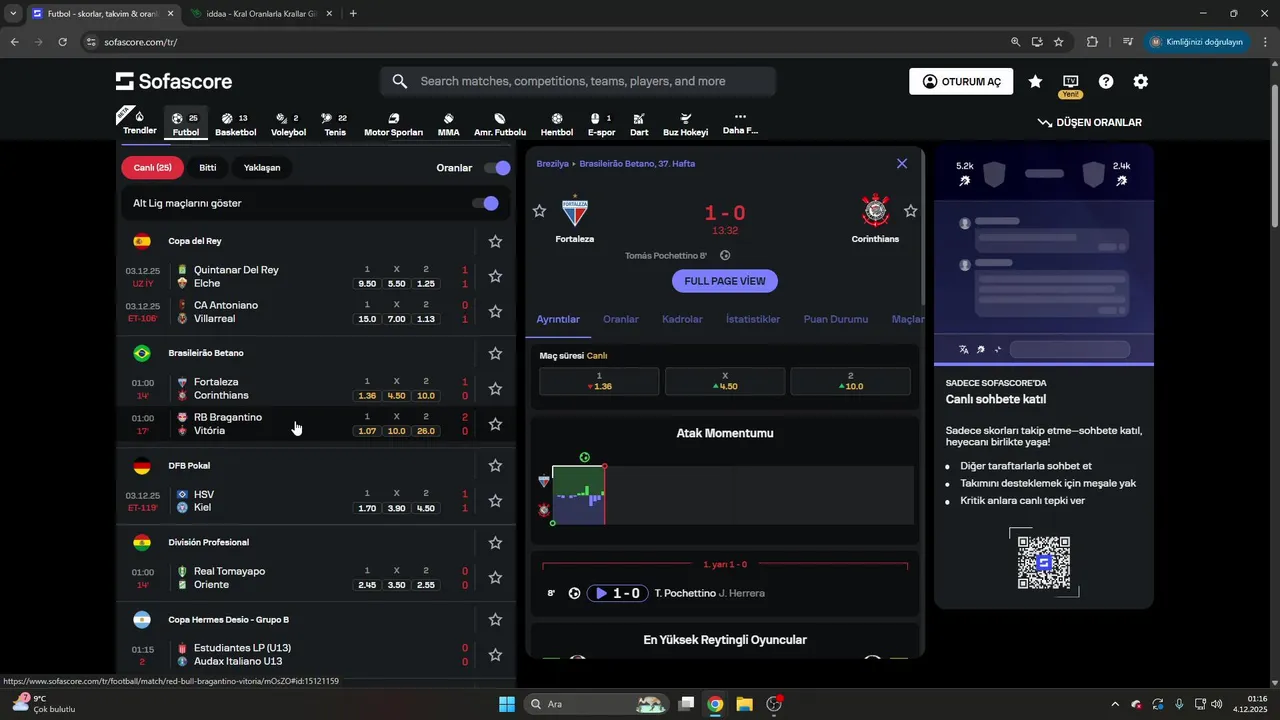The width and height of the screenshot is (1280, 720).
Task: Favorite the CA Antoniano vs Villarreal match
Action: pyautogui.click(x=495, y=312)
